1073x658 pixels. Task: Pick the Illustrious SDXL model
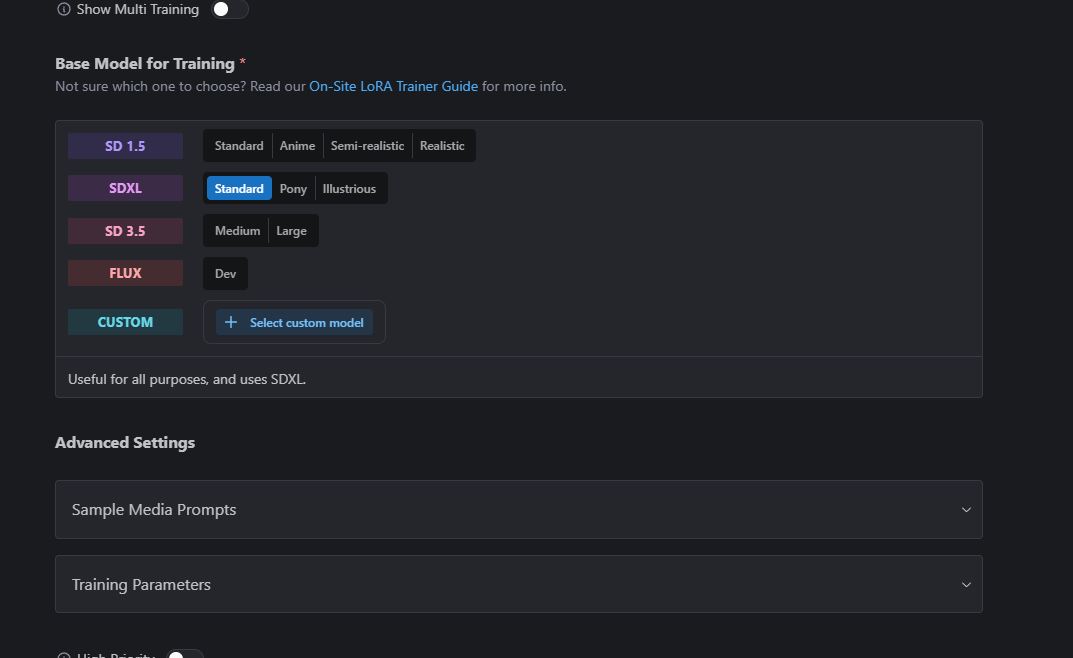349,189
